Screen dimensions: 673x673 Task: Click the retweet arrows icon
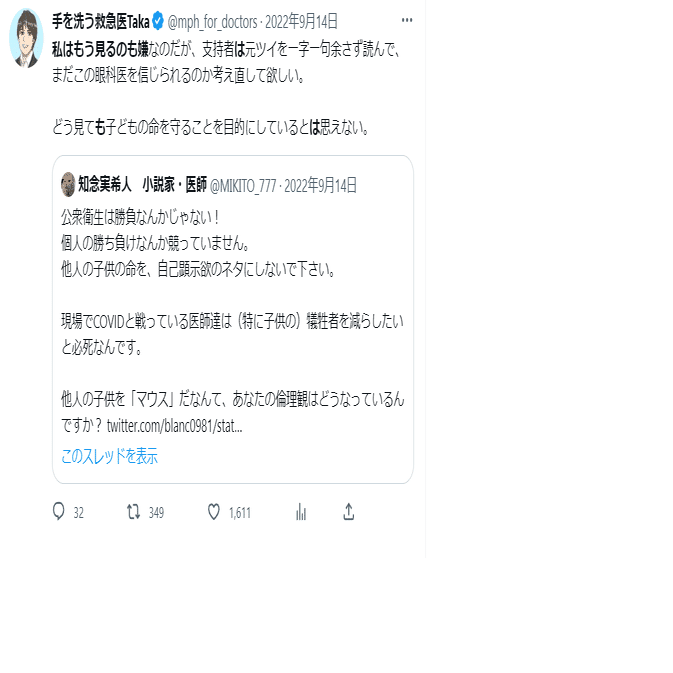(x=133, y=512)
